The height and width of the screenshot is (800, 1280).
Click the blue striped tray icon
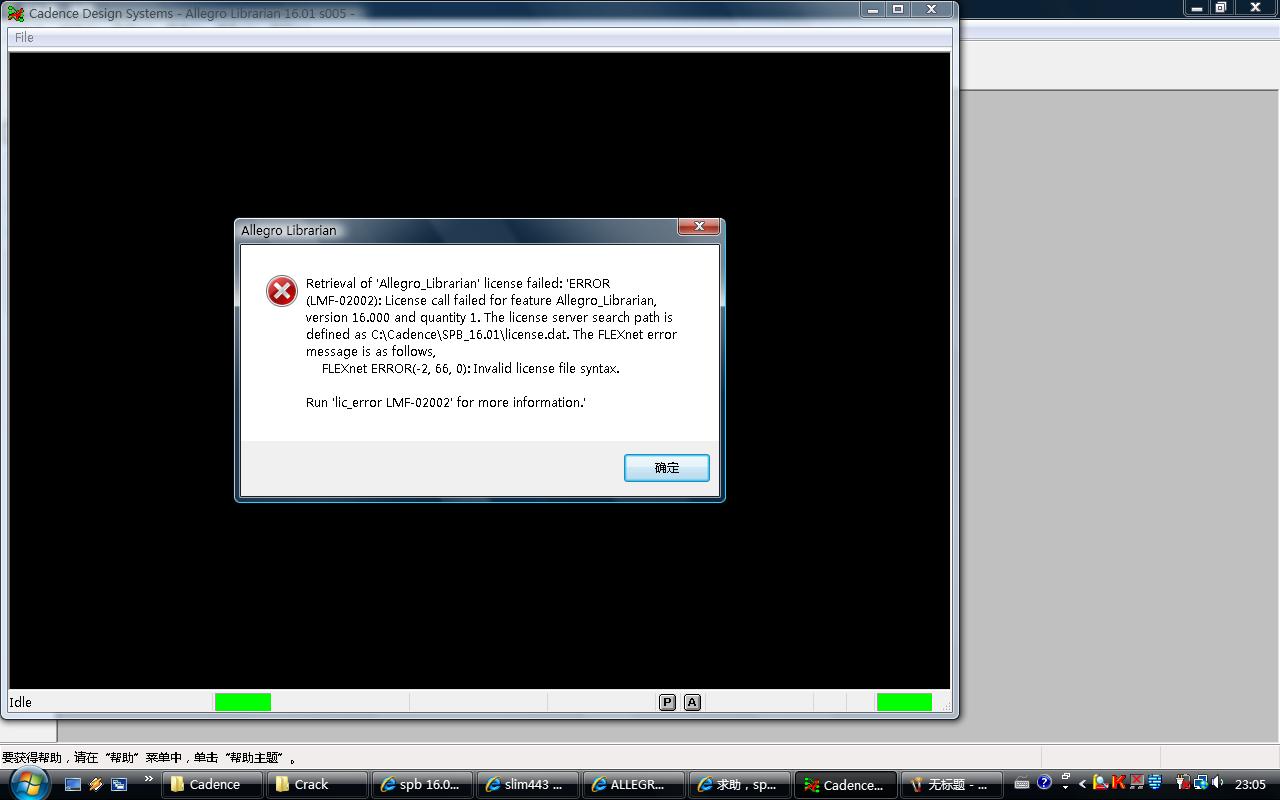click(x=1155, y=783)
